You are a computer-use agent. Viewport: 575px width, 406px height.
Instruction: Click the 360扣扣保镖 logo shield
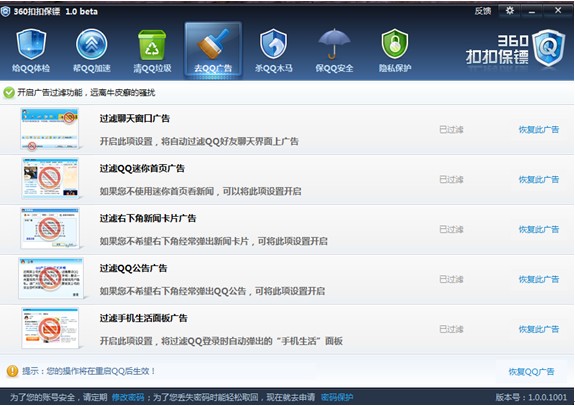coord(549,48)
